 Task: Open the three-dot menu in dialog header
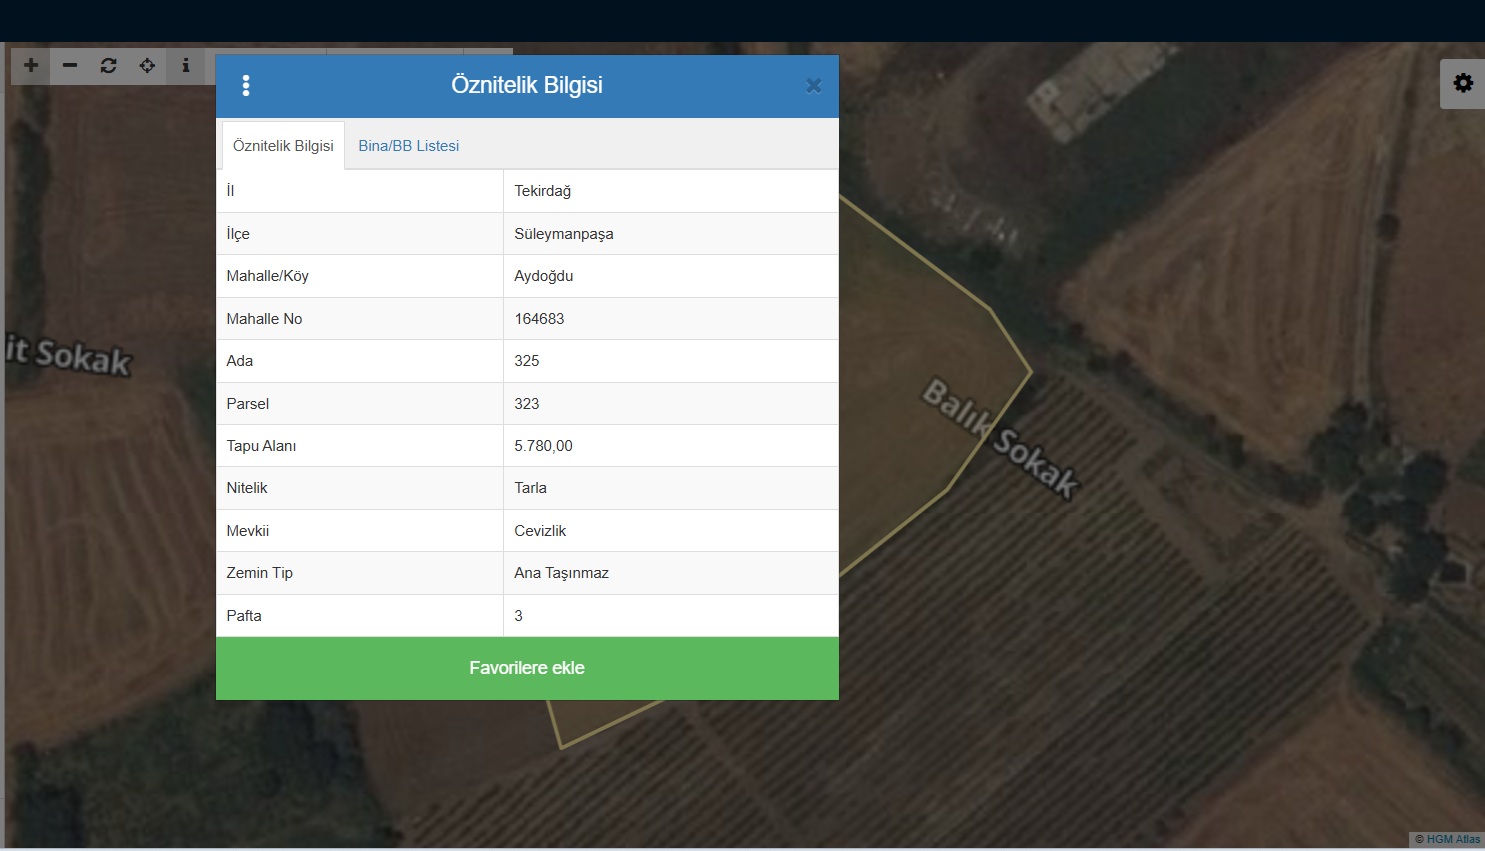pos(246,86)
